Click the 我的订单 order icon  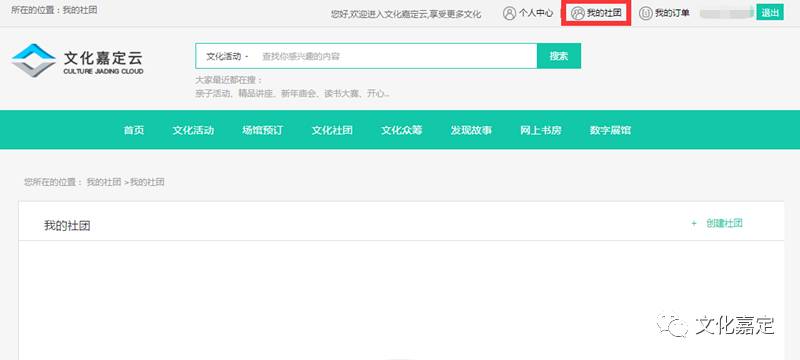point(646,13)
